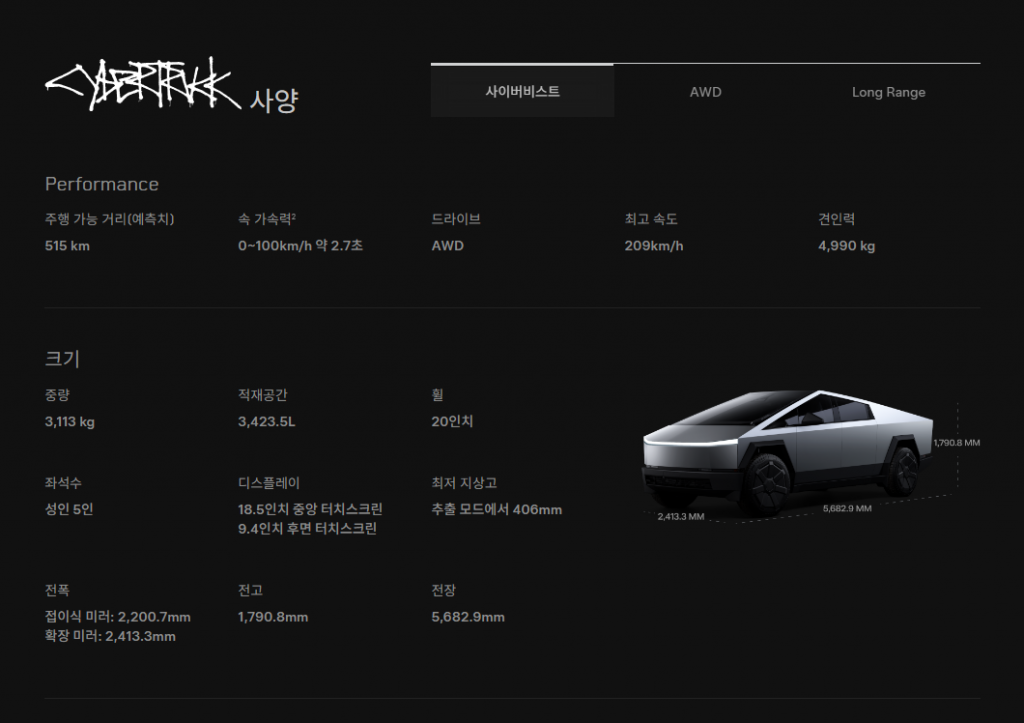Click the 3,423.5L cargo space value
This screenshot has width=1024, height=723.
click(266, 422)
